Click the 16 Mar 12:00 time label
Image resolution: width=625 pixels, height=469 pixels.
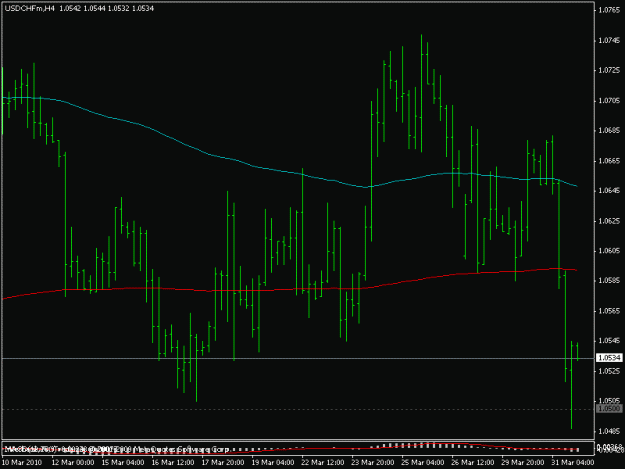[173, 462]
